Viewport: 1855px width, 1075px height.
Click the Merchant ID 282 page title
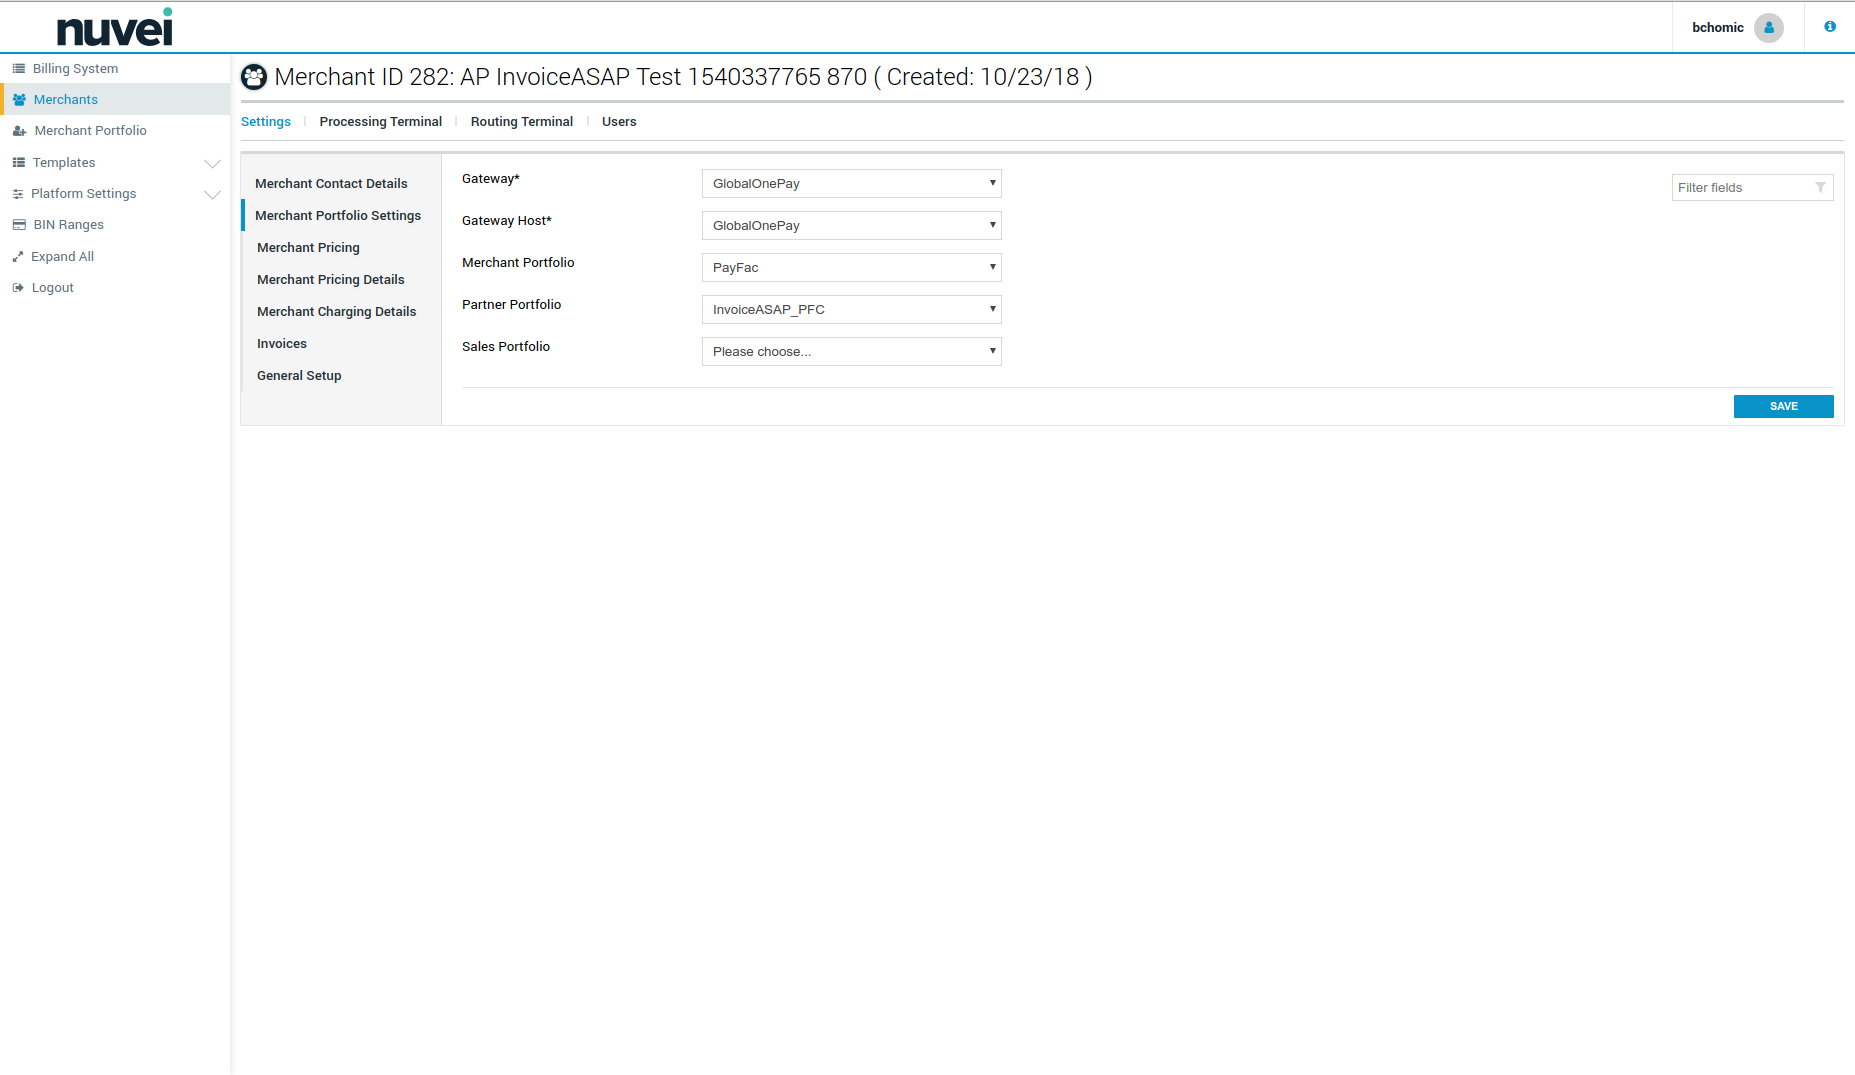(683, 77)
